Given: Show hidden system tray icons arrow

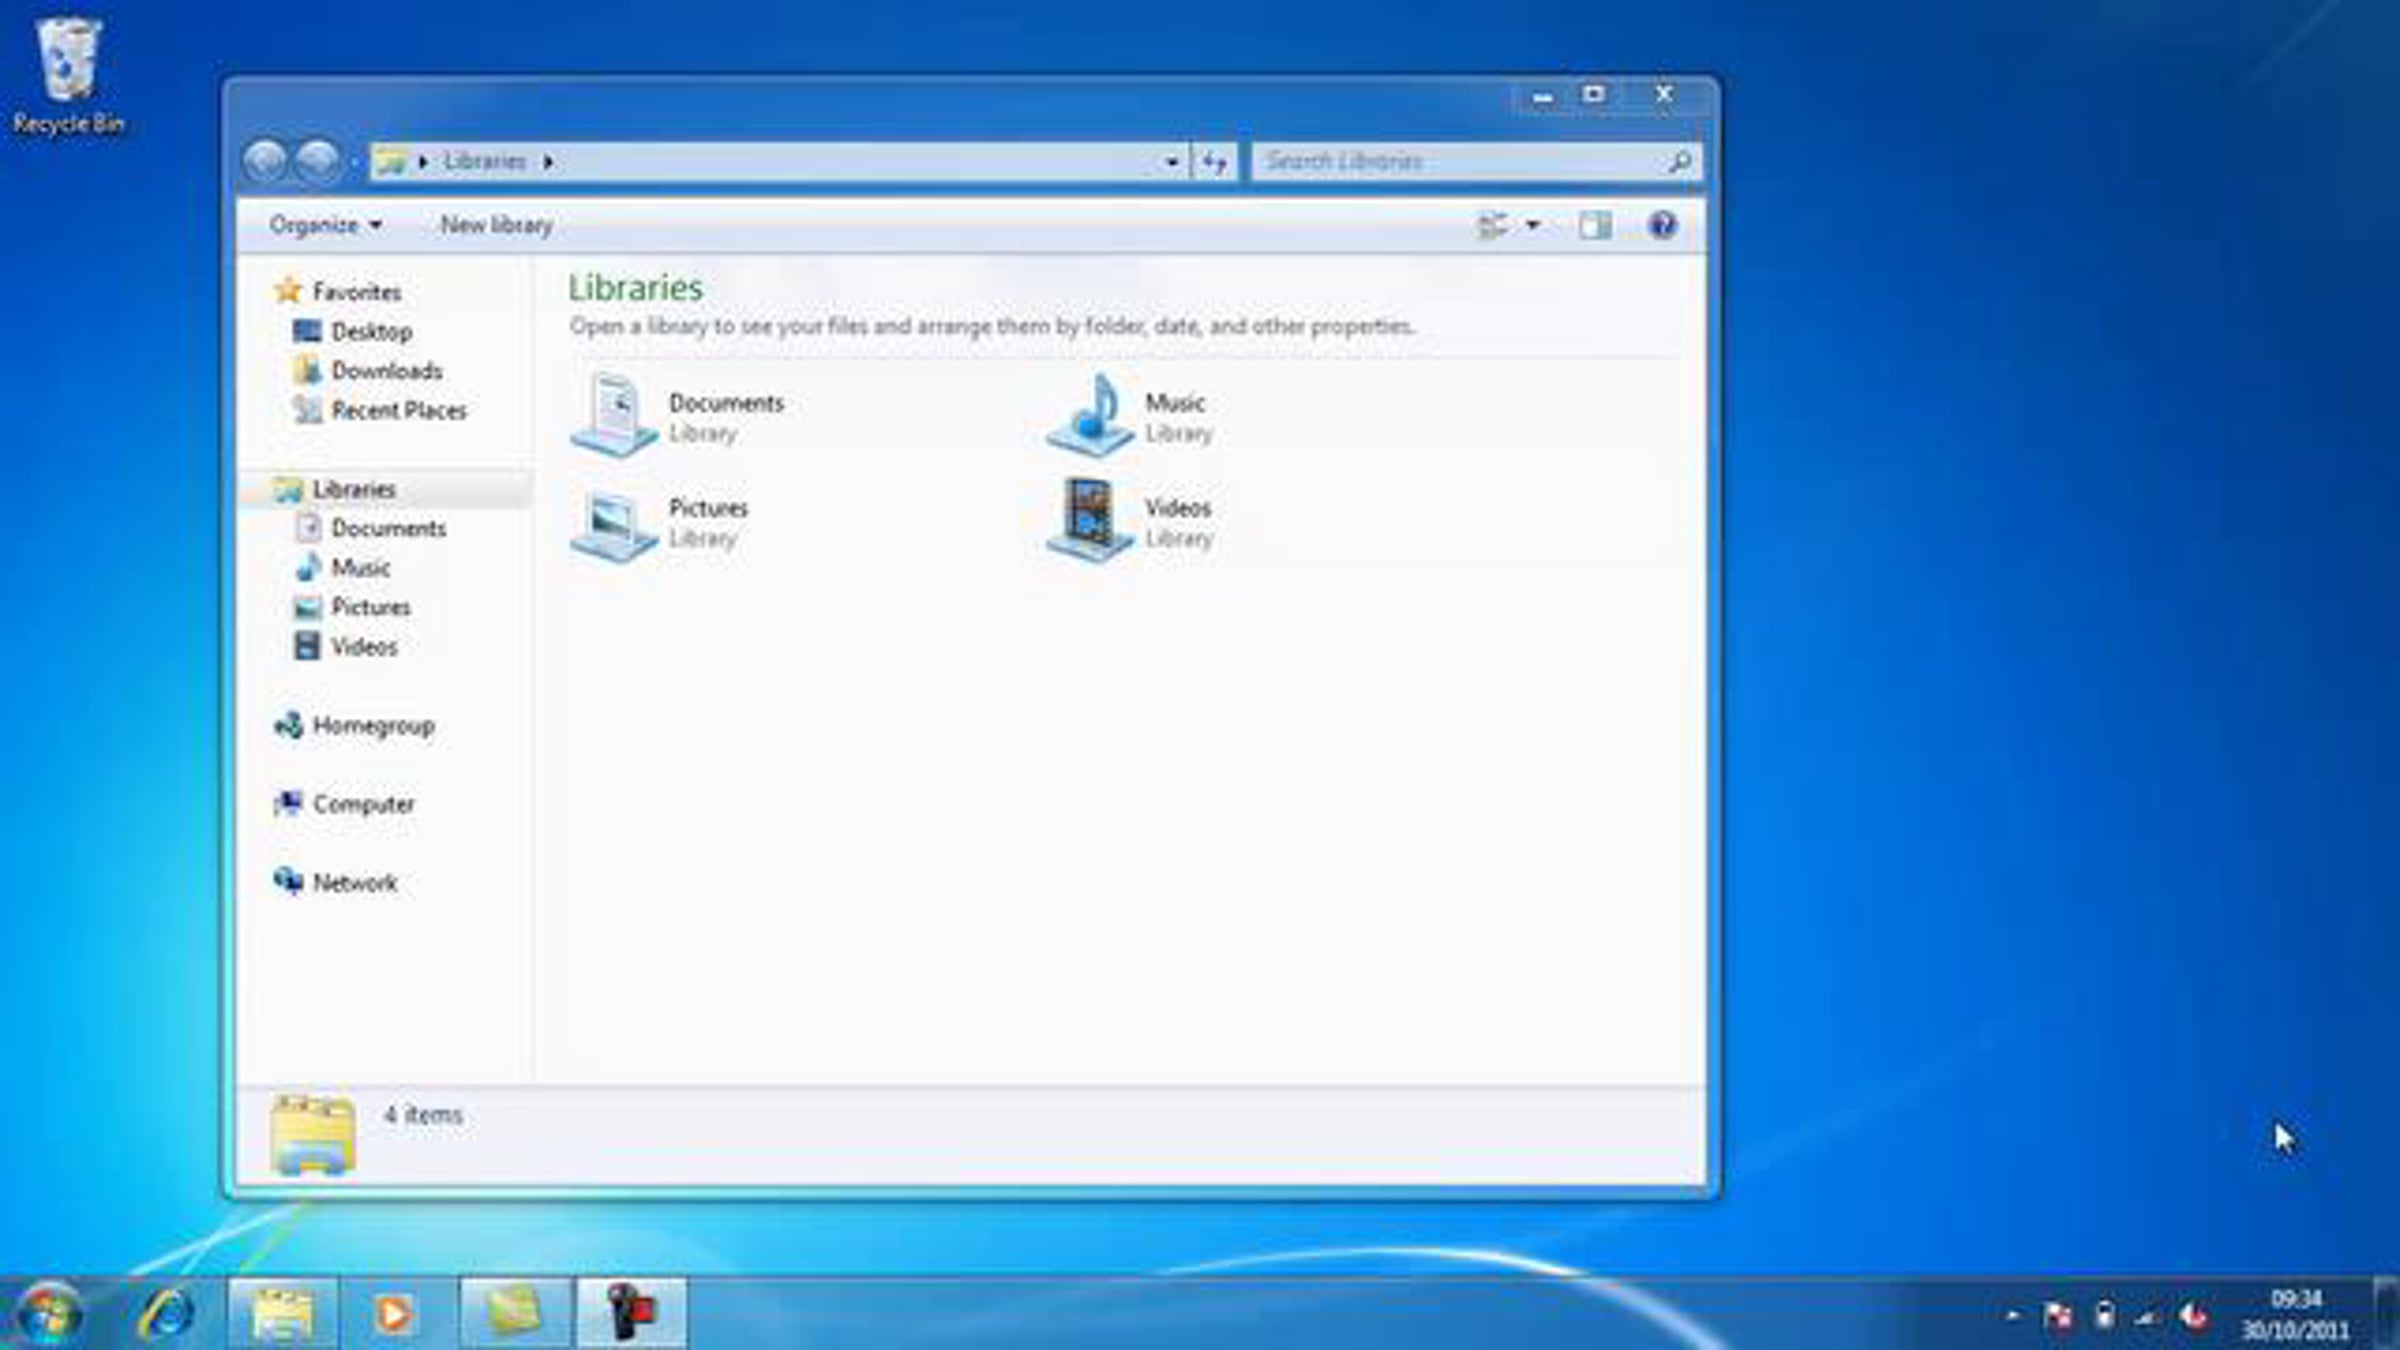Looking at the screenshot, I should [x=2012, y=1316].
